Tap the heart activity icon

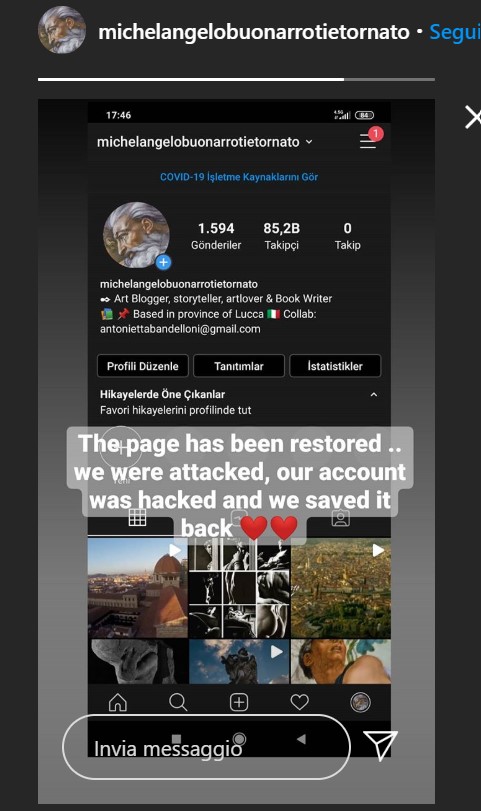(299, 702)
